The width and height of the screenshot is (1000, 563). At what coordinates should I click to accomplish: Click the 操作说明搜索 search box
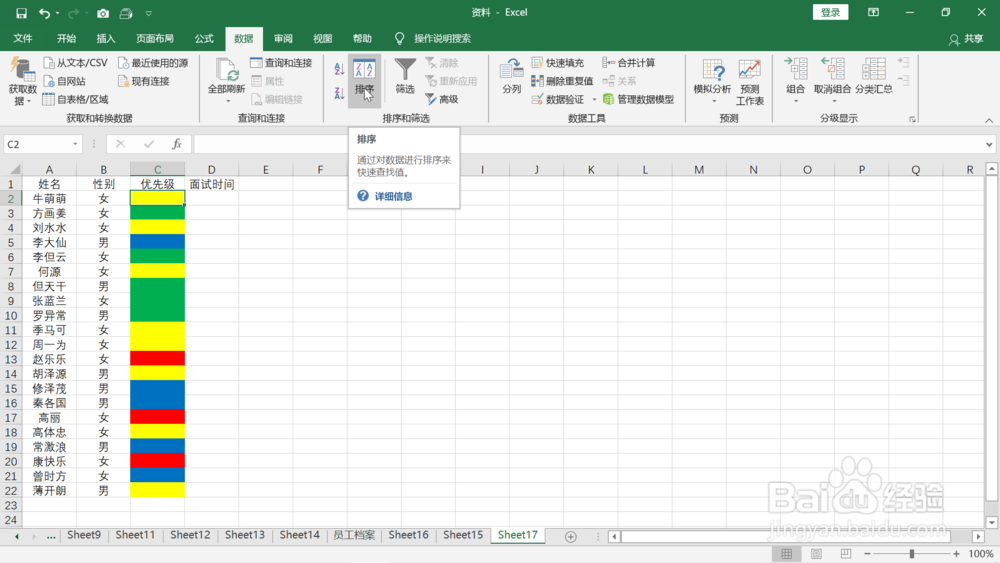pyautogui.click(x=442, y=39)
